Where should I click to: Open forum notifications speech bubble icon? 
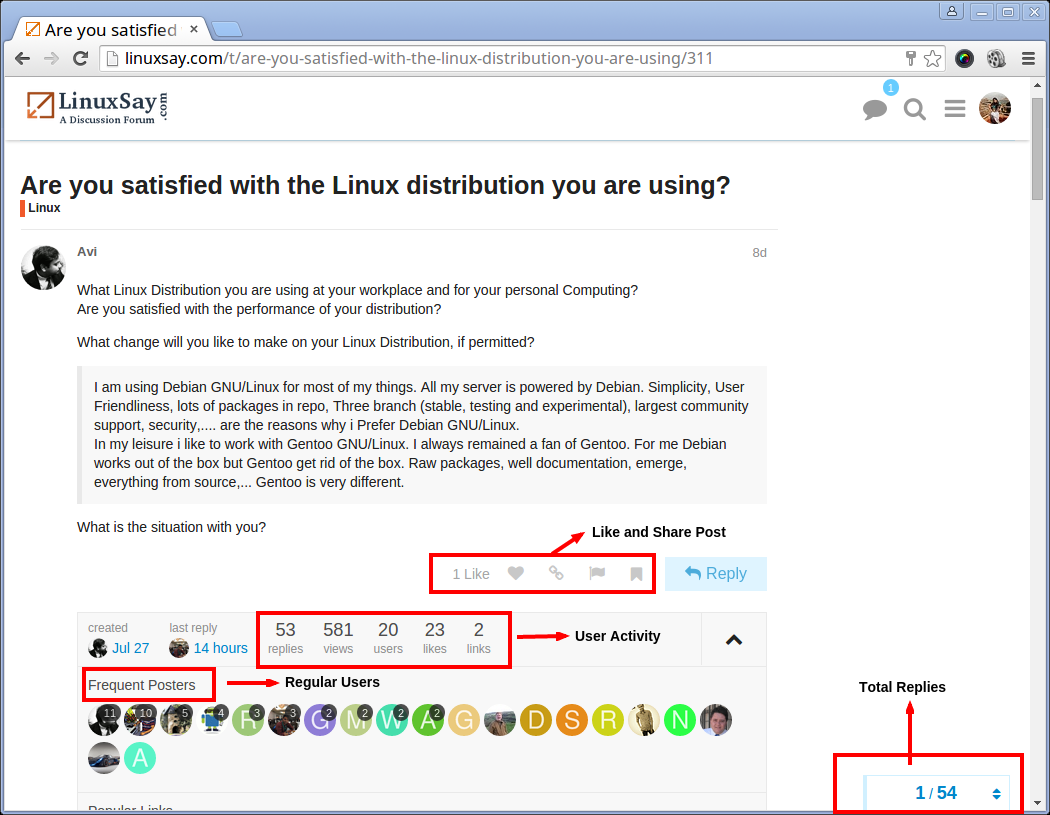click(875, 108)
